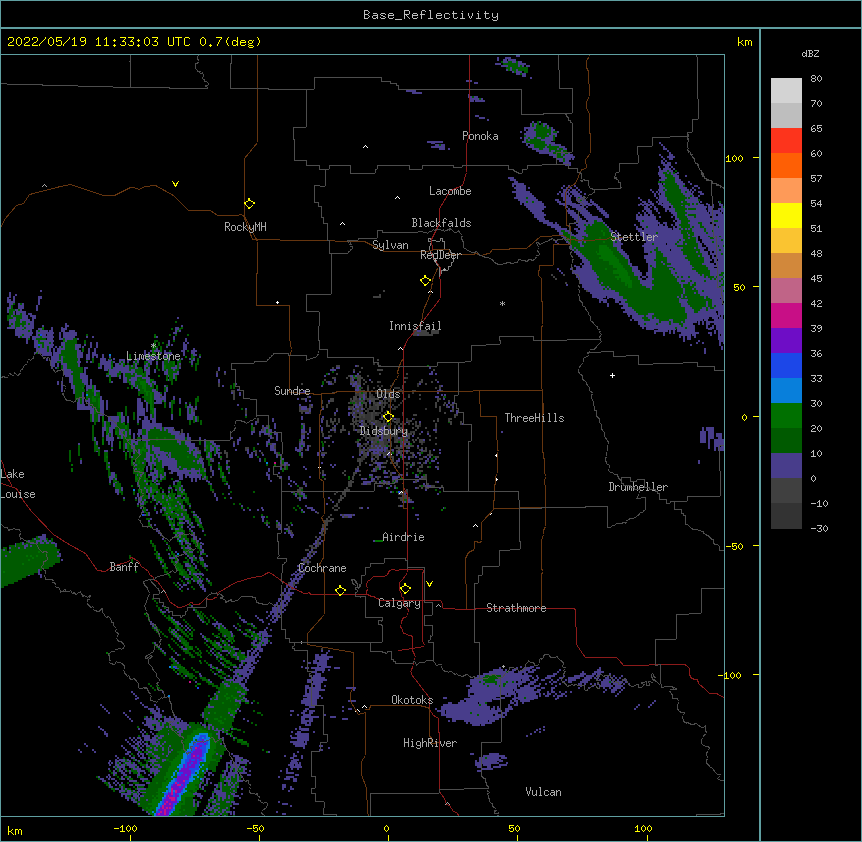Click the white plus marker north of Drumheller

tap(612, 375)
